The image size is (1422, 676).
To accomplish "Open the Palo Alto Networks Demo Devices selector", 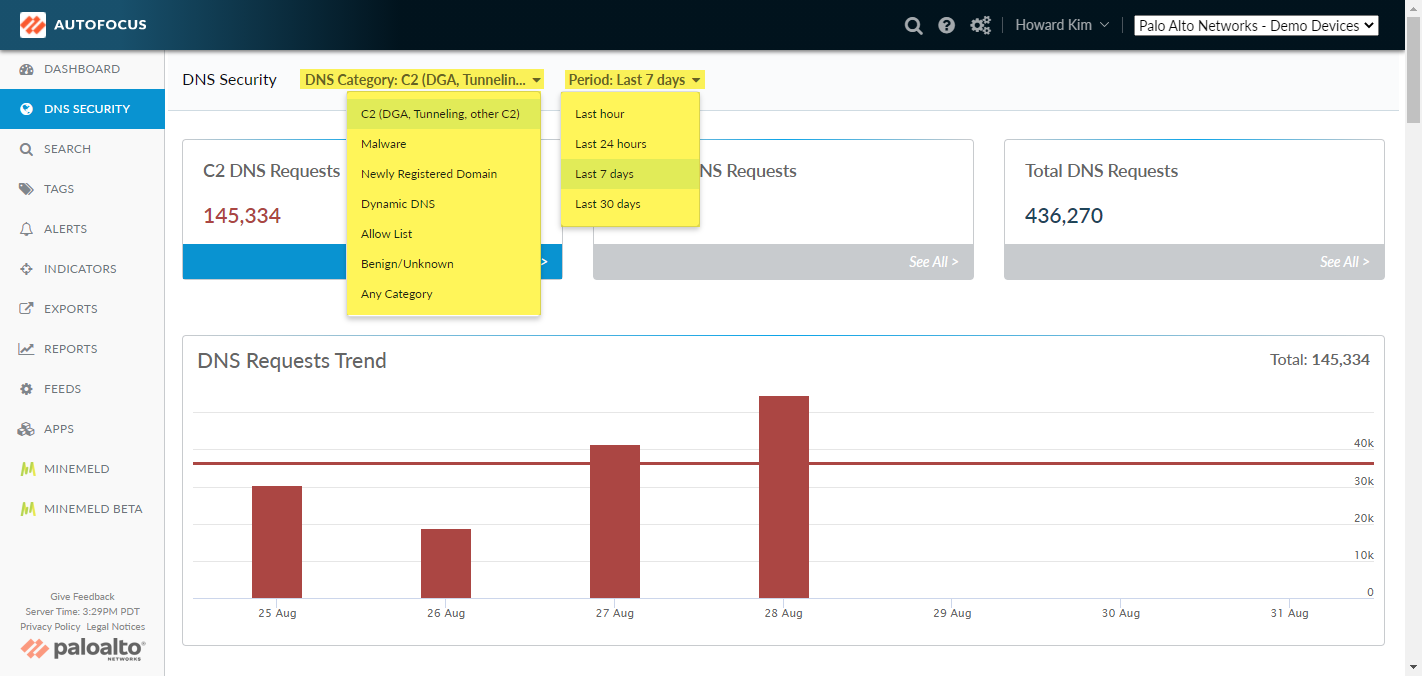I will (1256, 26).
